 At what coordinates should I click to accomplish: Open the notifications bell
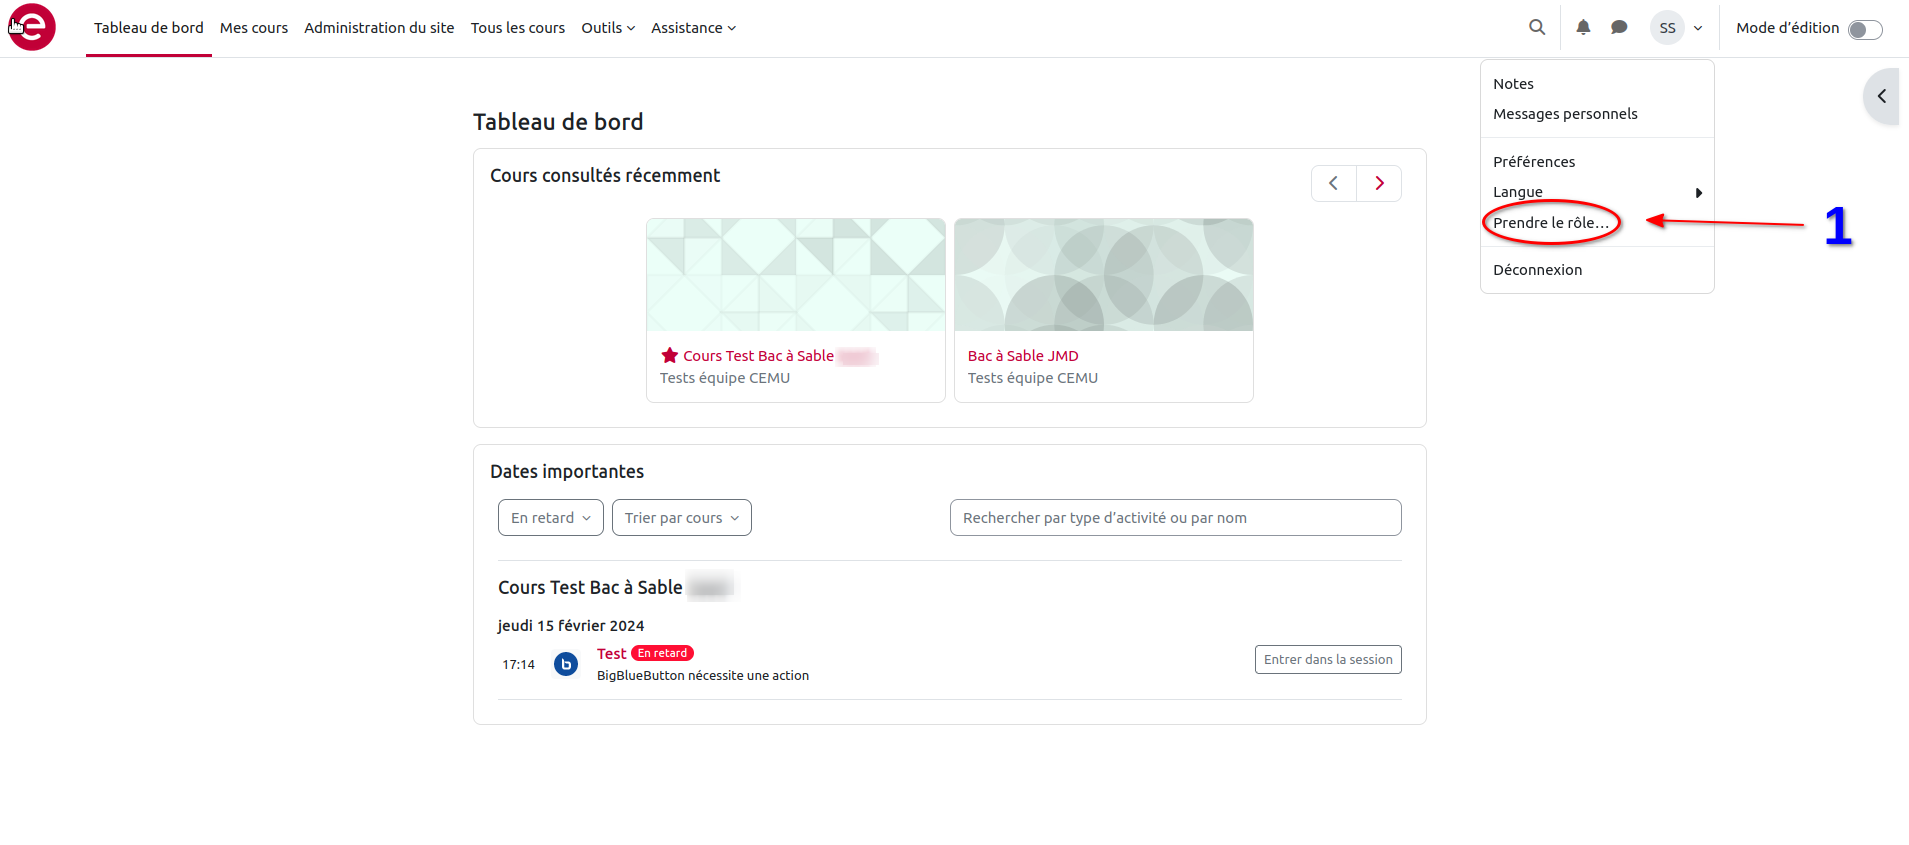click(x=1583, y=28)
